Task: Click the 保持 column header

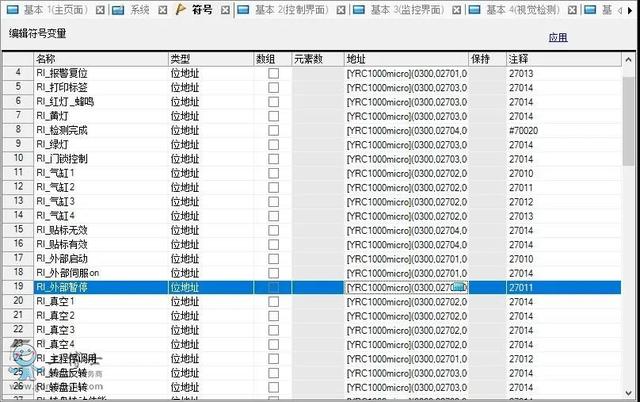Action: point(487,59)
